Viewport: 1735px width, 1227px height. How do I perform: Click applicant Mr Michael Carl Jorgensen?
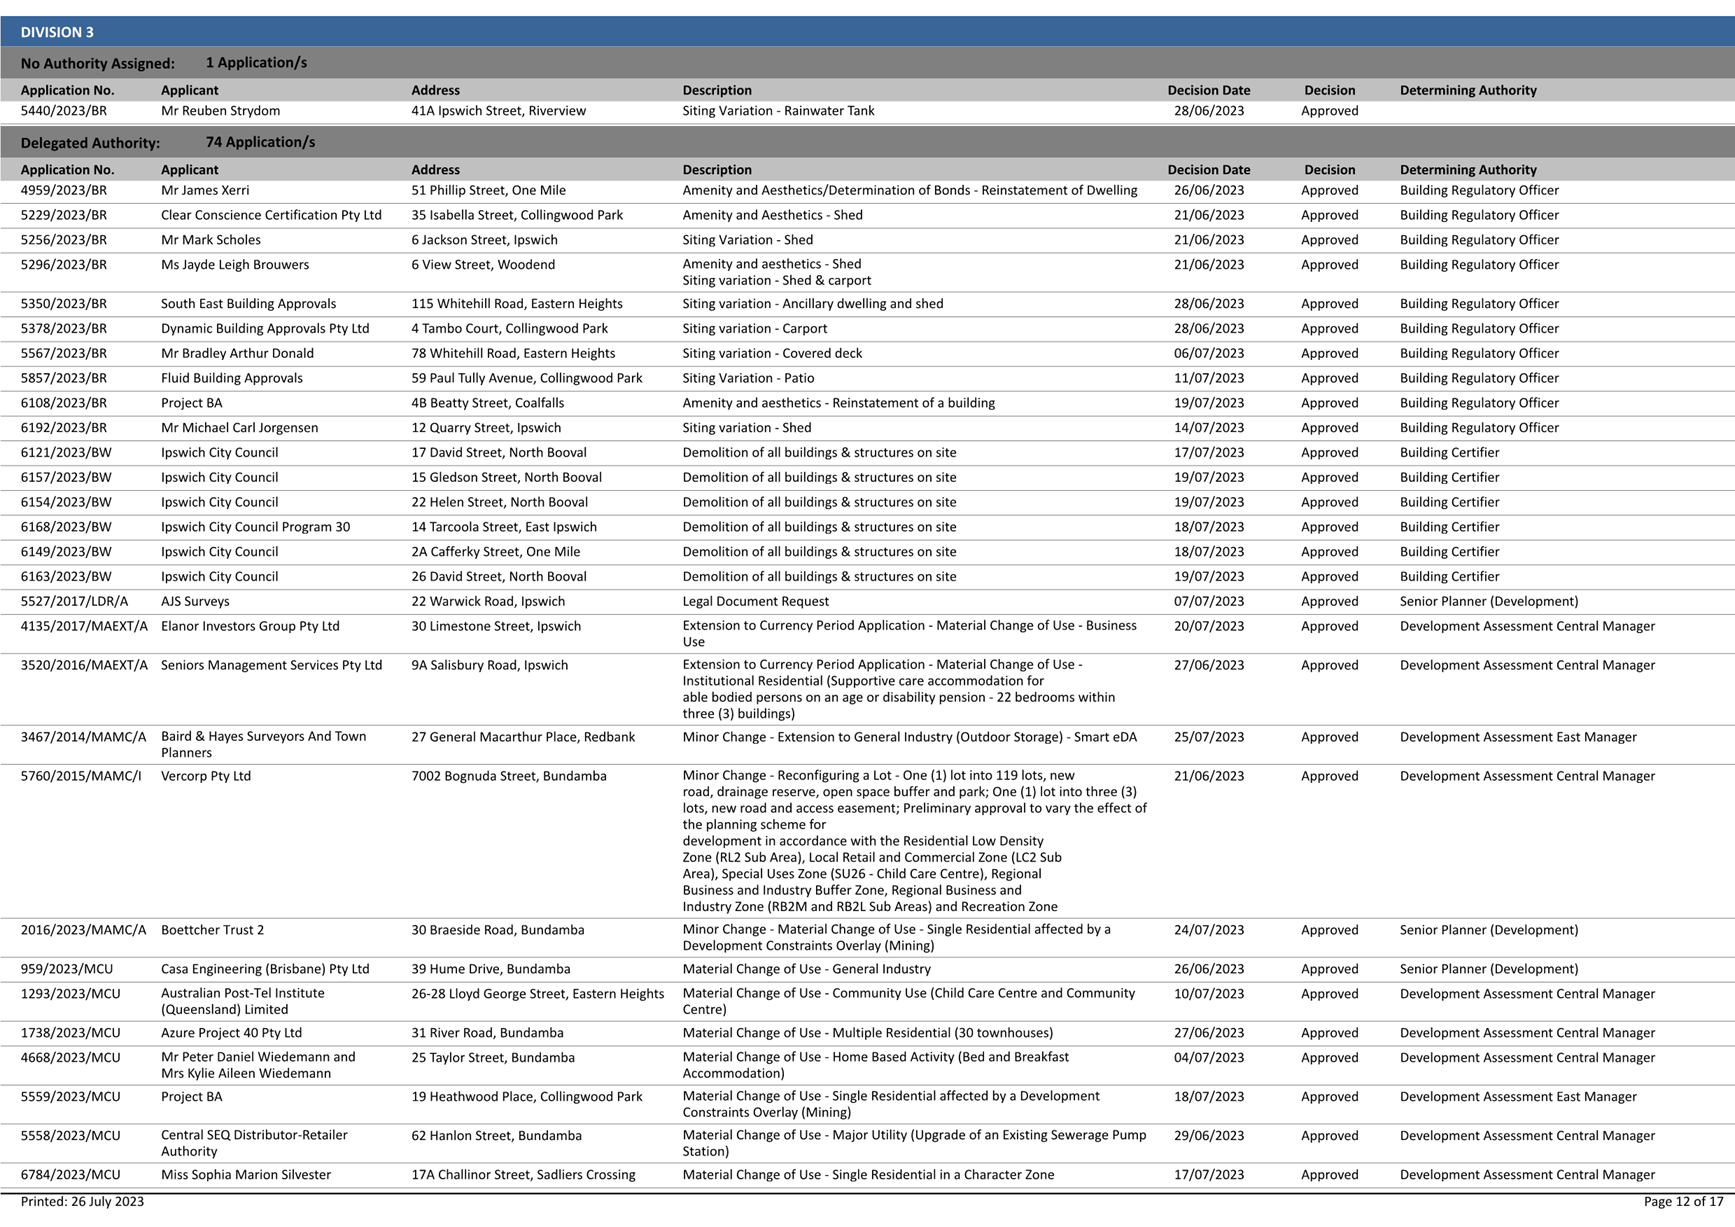239,428
